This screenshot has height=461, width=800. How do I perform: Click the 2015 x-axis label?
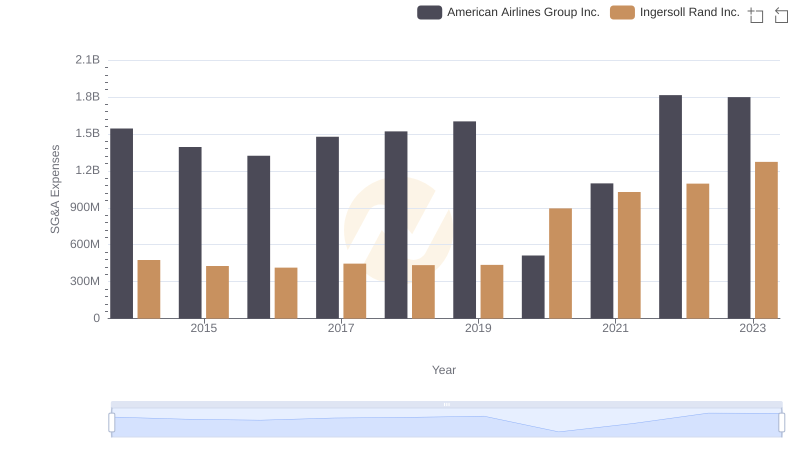[204, 328]
